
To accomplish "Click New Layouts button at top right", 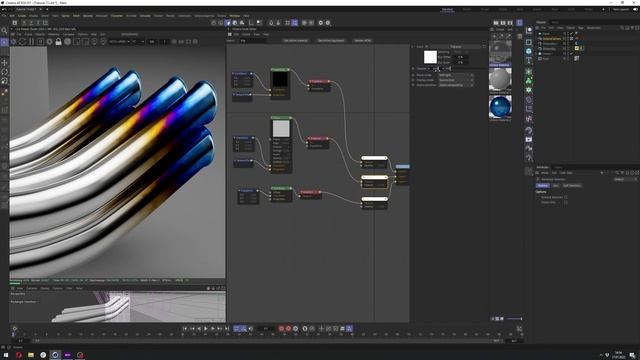I will [x=621, y=9].
